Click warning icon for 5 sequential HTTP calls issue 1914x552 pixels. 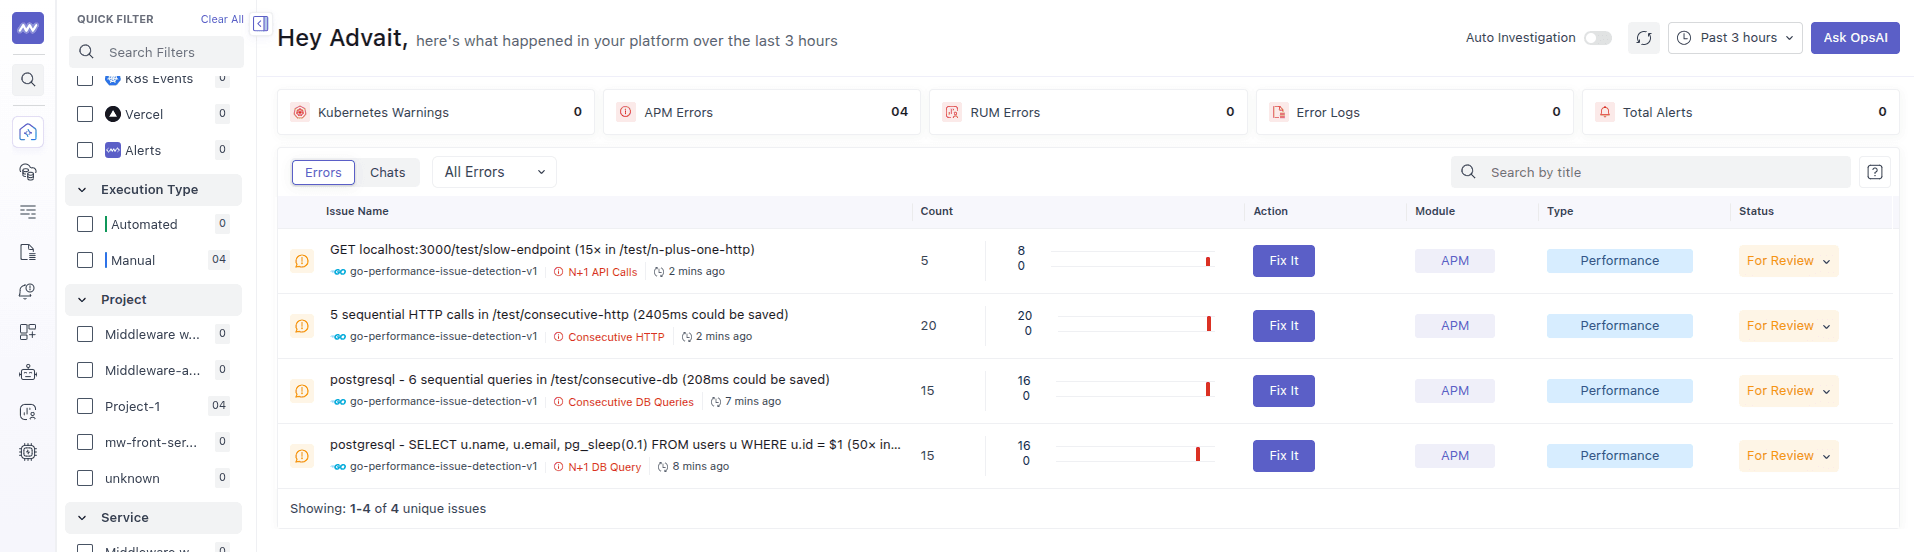302,326
